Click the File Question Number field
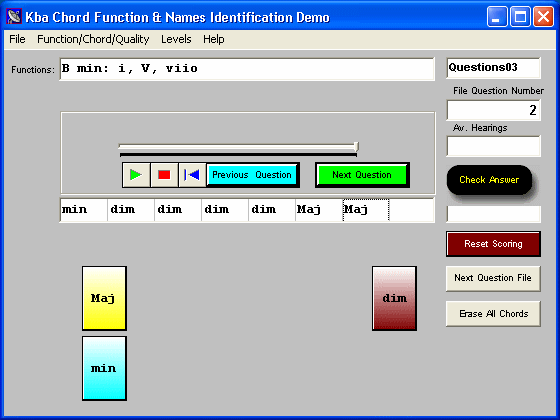Image resolution: width=560 pixels, height=420 pixels. (494, 110)
